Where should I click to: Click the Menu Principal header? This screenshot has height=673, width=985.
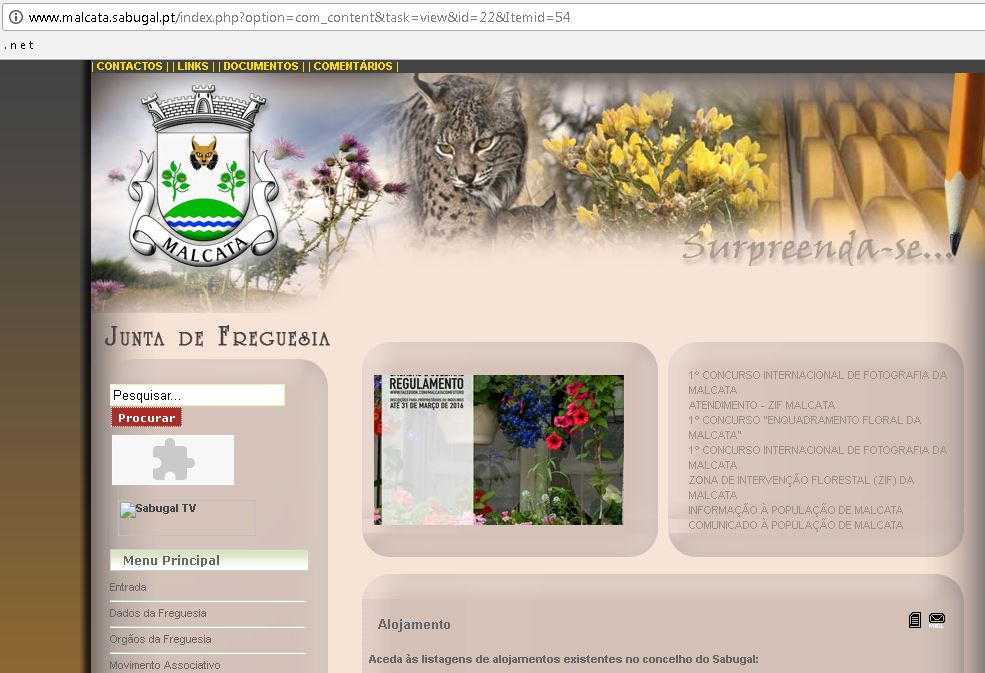pos(209,560)
